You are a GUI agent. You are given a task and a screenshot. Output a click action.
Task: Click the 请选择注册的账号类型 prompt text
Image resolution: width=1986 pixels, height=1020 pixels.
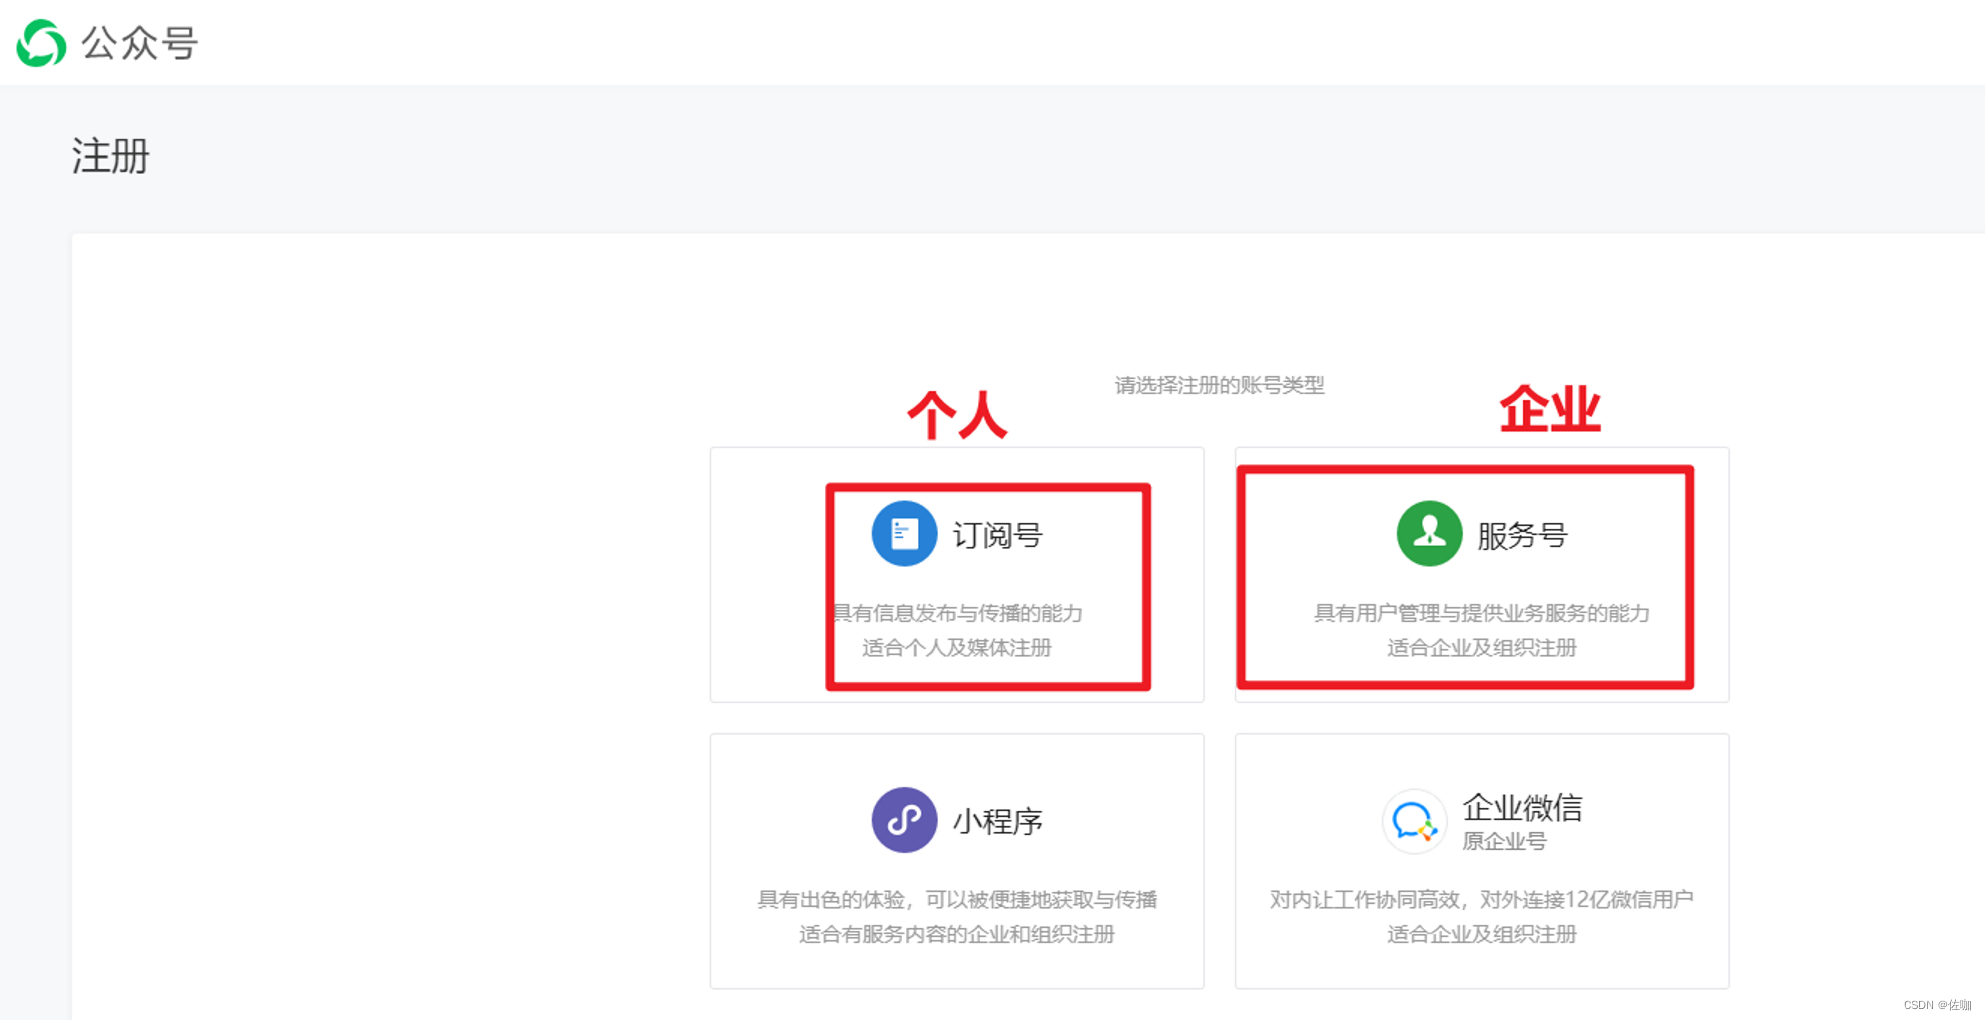pos(1220,385)
